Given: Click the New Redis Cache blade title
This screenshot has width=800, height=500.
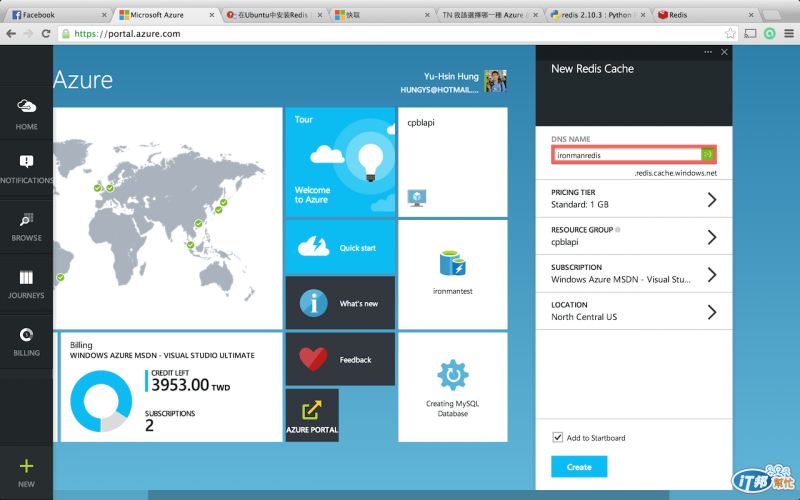Looking at the screenshot, I should click(592, 69).
